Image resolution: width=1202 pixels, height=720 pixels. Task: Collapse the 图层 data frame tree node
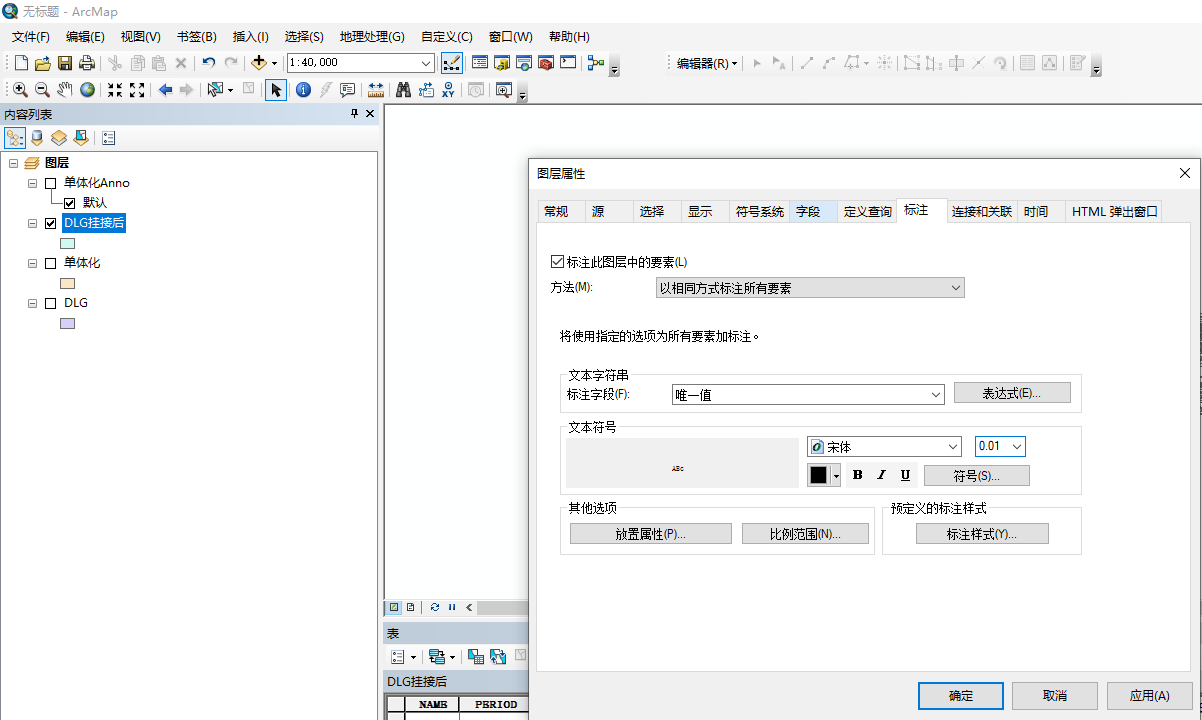point(14,163)
